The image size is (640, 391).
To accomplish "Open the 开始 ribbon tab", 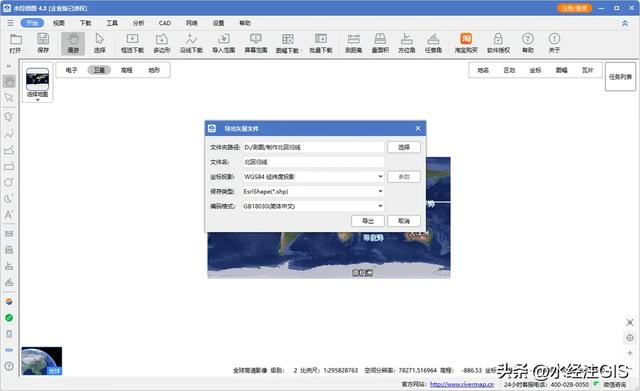I will click(32, 23).
